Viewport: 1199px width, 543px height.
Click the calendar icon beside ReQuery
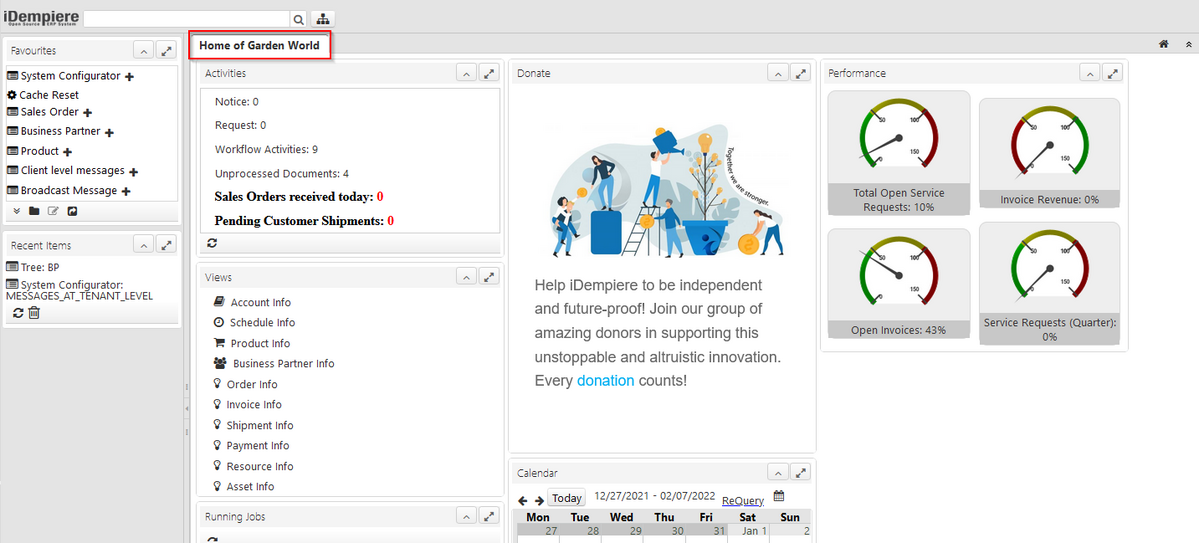pyautogui.click(x=779, y=497)
